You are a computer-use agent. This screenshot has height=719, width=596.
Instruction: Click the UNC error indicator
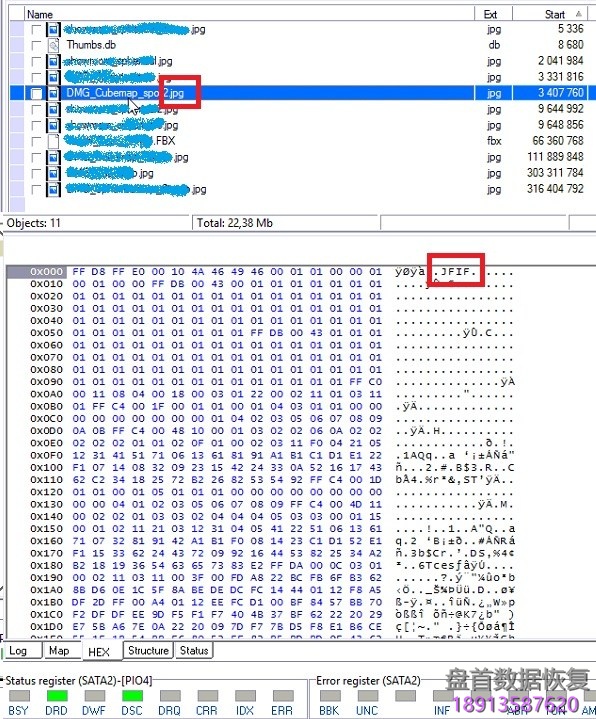[368, 696]
